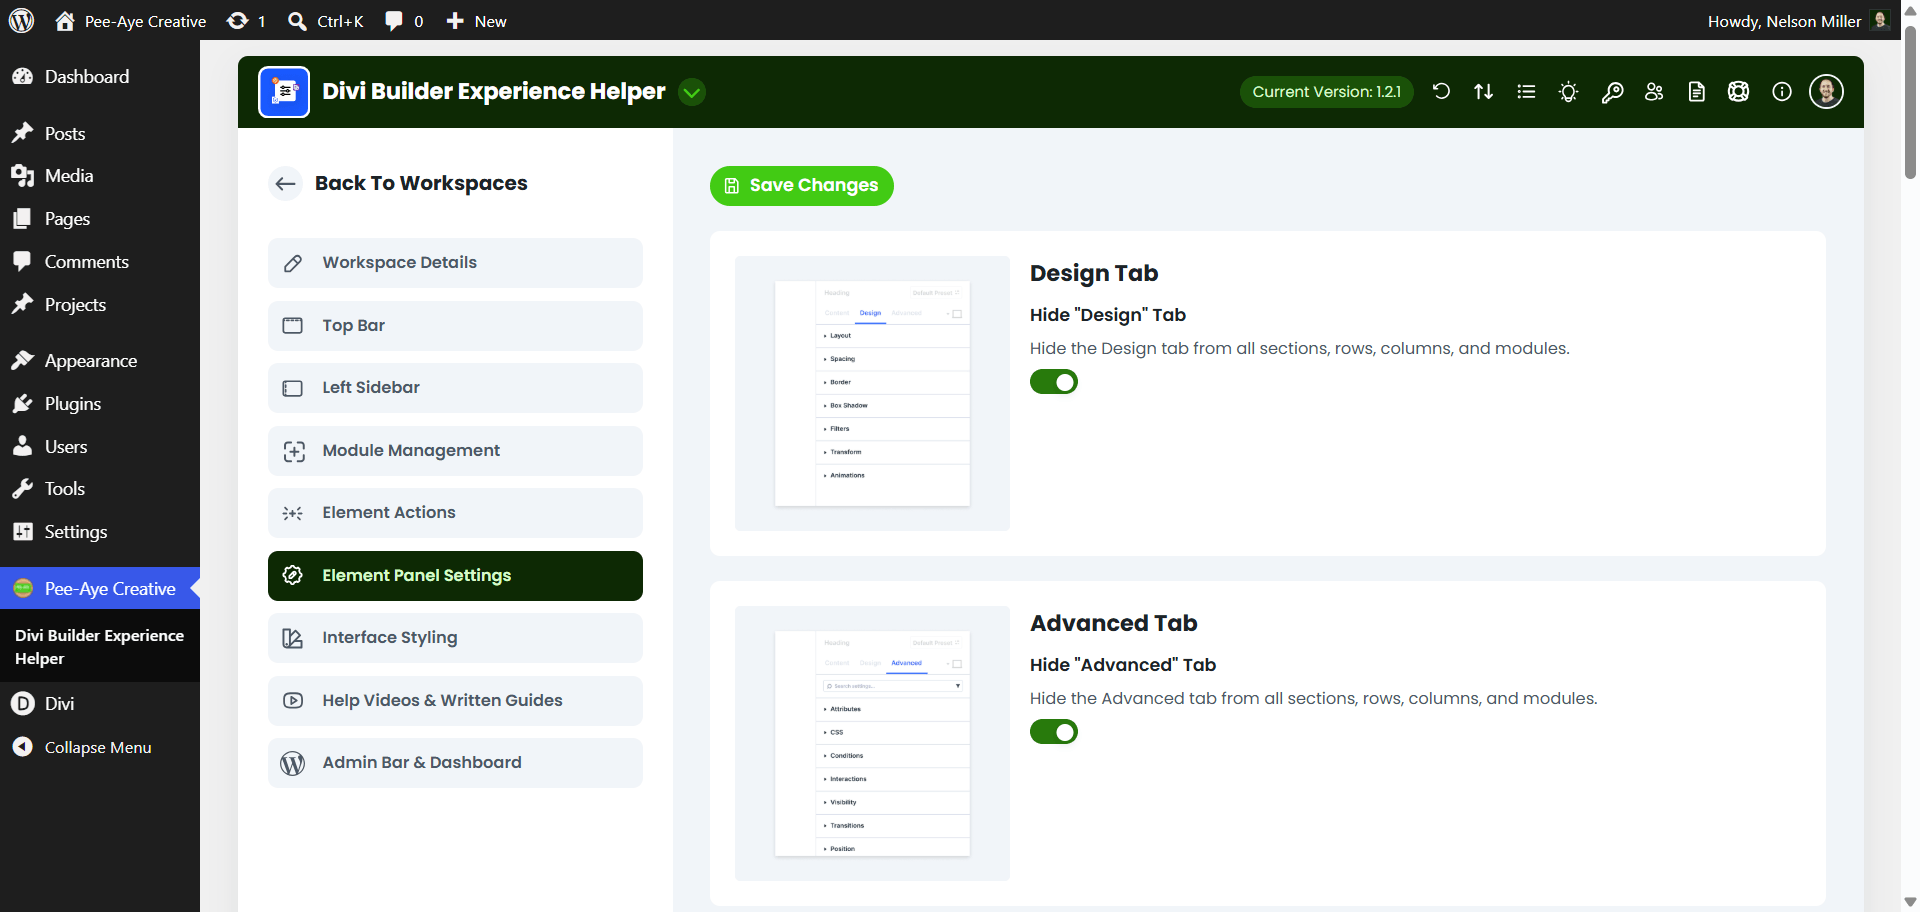Click the reset/undo arrow icon
The width and height of the screenshot is (1920, 912).
1441,92
